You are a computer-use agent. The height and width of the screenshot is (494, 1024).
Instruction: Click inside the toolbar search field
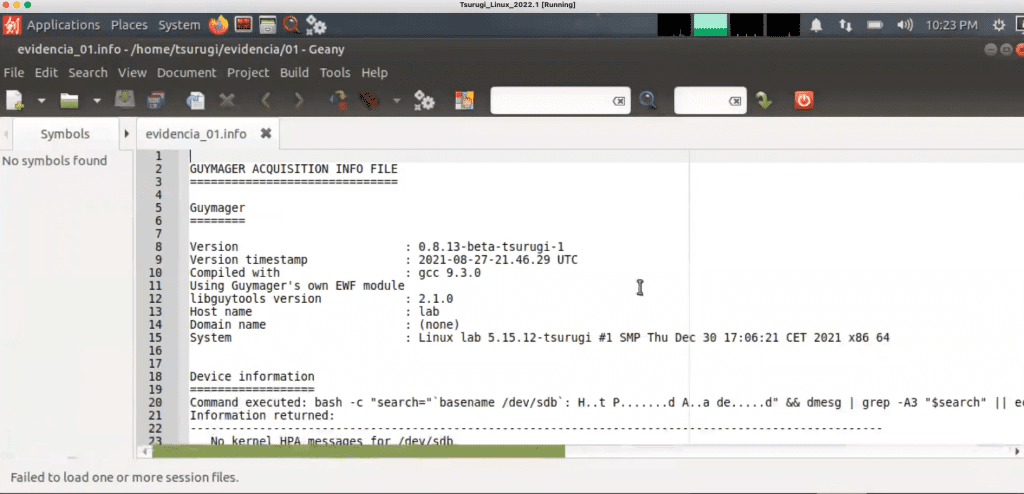[x=552, y=101]
